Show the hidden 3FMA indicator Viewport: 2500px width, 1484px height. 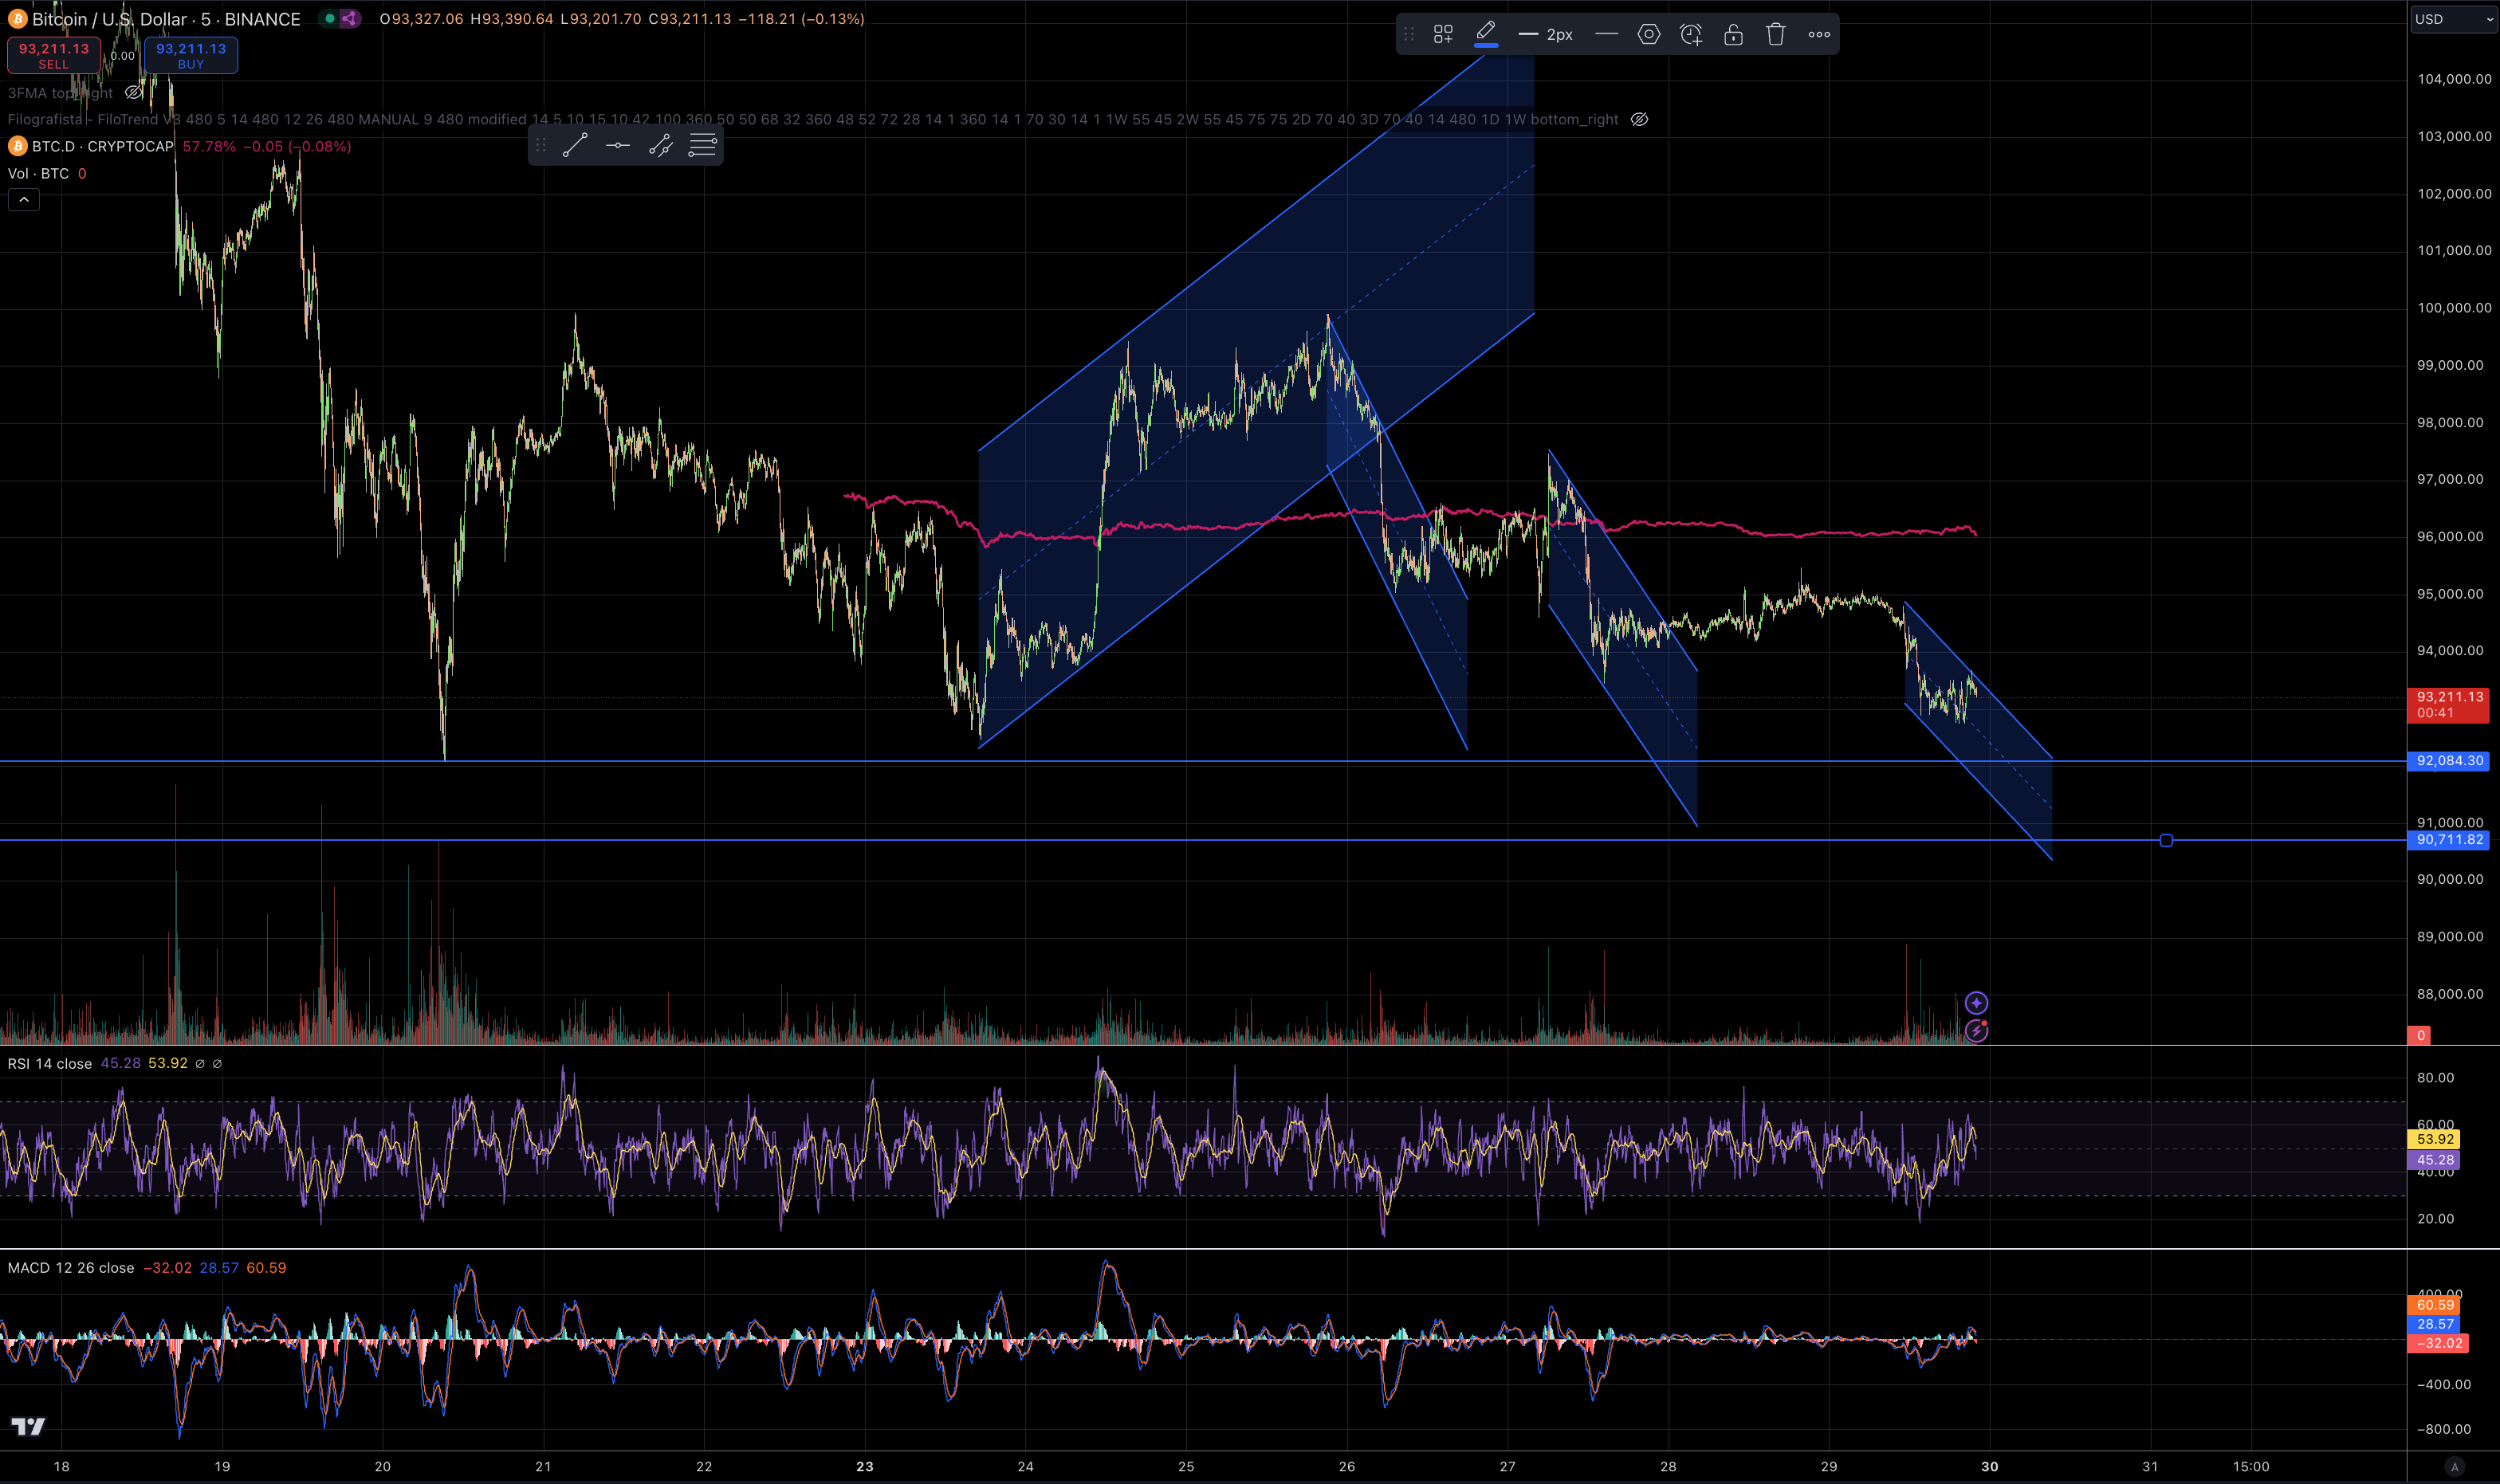click(133, 93)
